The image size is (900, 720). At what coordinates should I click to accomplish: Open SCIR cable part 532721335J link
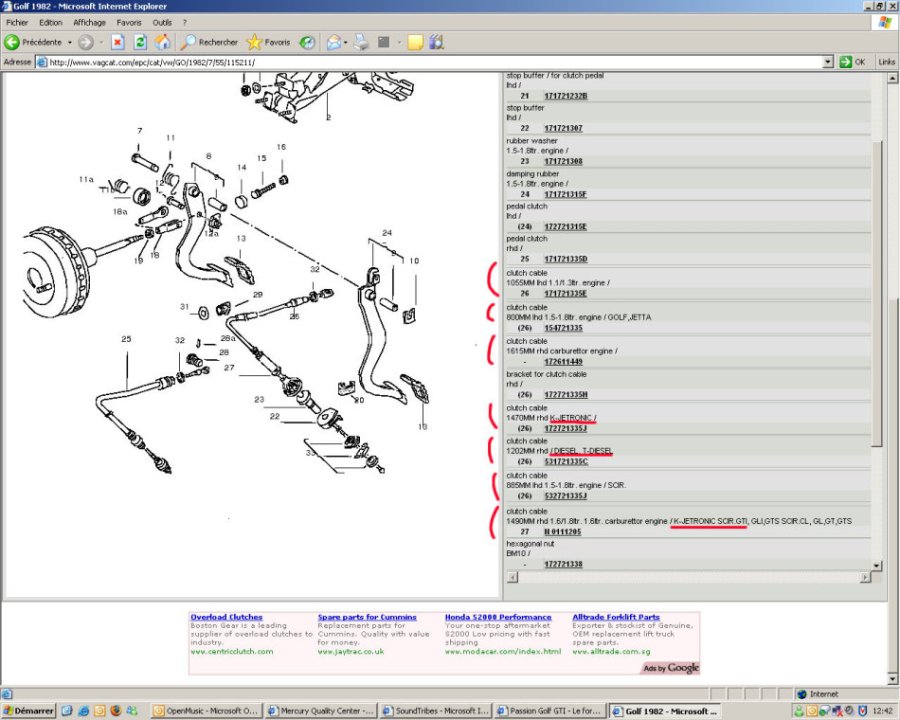tap(565, 496)
